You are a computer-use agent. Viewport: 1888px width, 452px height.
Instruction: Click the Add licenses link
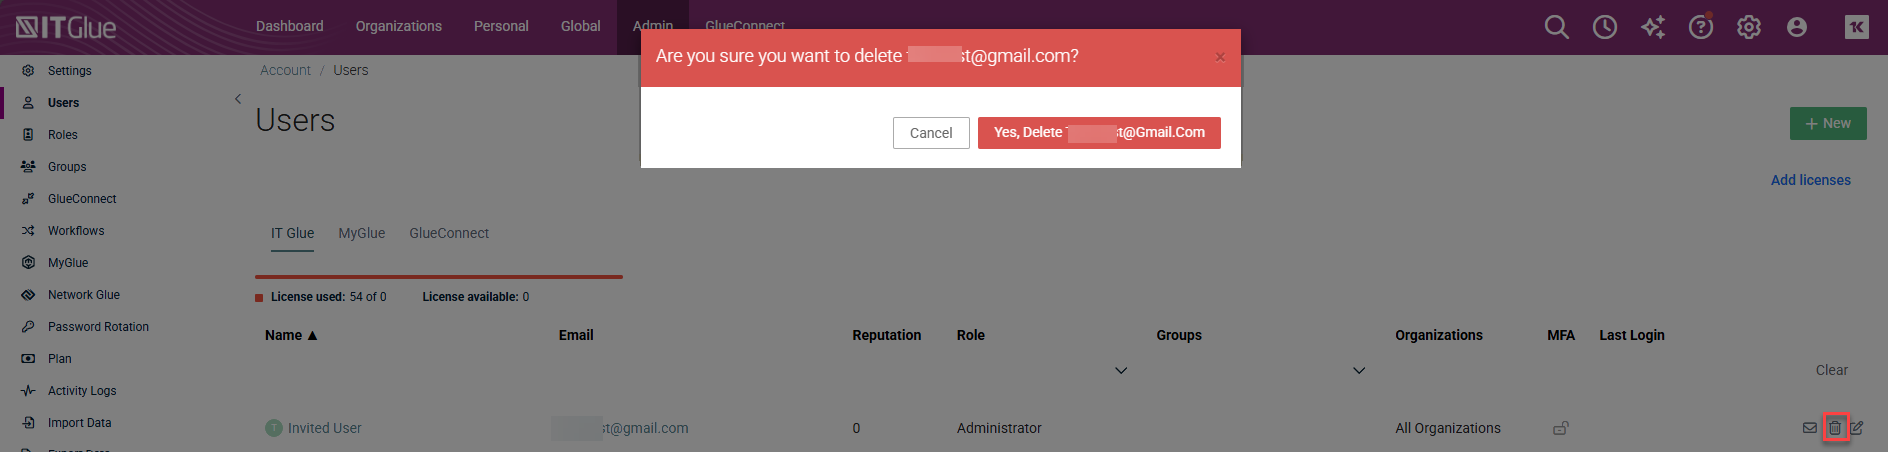click(1810, 180)
